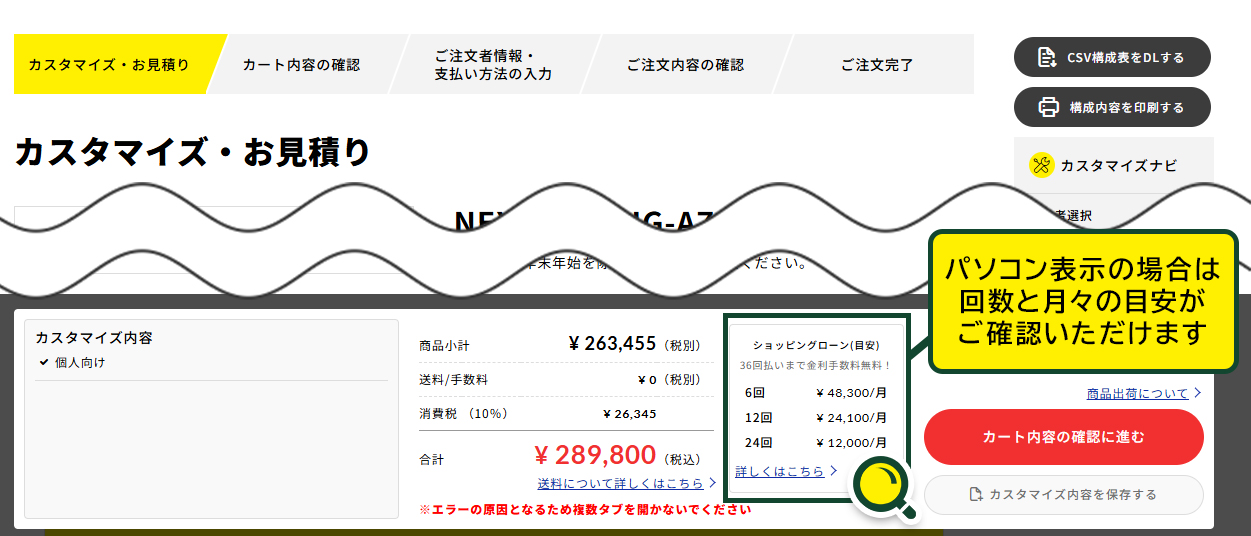Select the ご注文完了 step tab
This screenshot has height=536, width=1251.
click(877, 64)
